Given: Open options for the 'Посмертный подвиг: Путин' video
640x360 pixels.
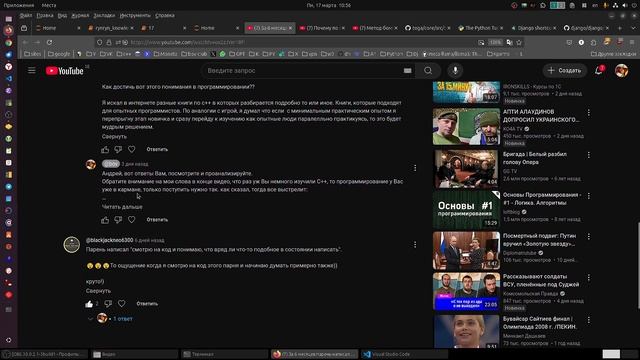Looking at the screenshot, I should (589, 236).
